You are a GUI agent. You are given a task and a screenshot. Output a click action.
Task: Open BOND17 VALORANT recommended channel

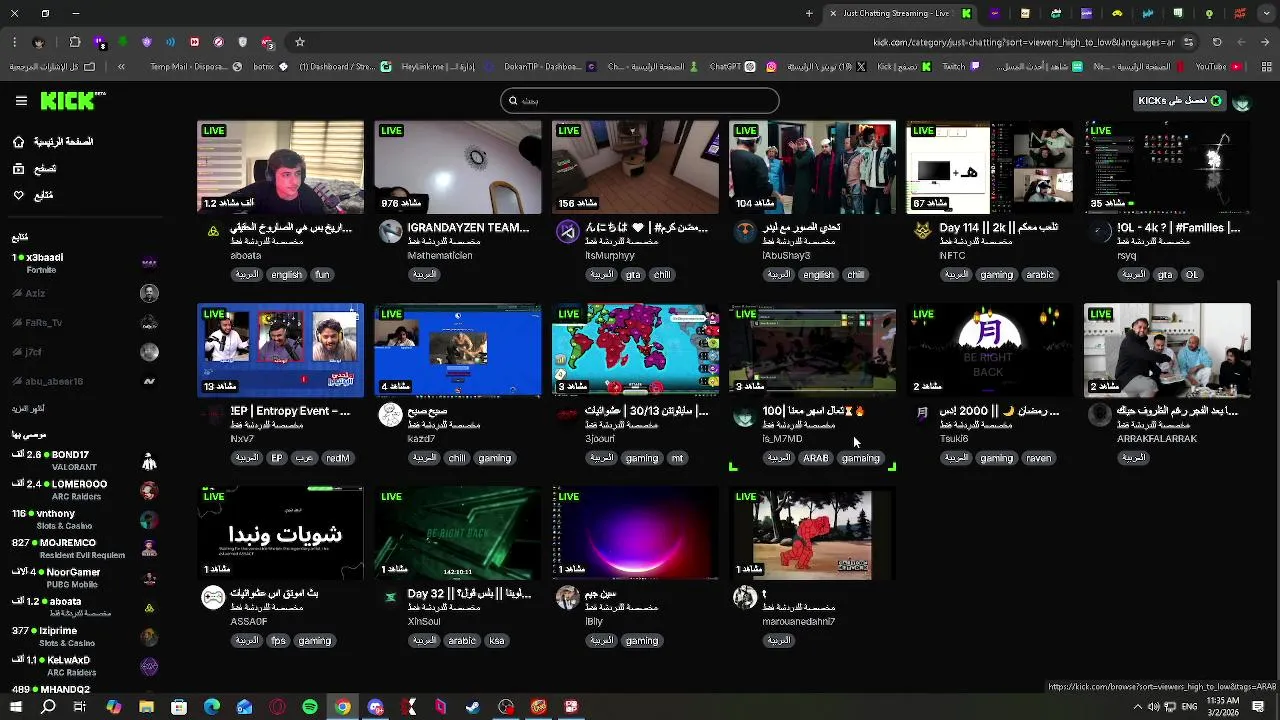tap(85, 461)
